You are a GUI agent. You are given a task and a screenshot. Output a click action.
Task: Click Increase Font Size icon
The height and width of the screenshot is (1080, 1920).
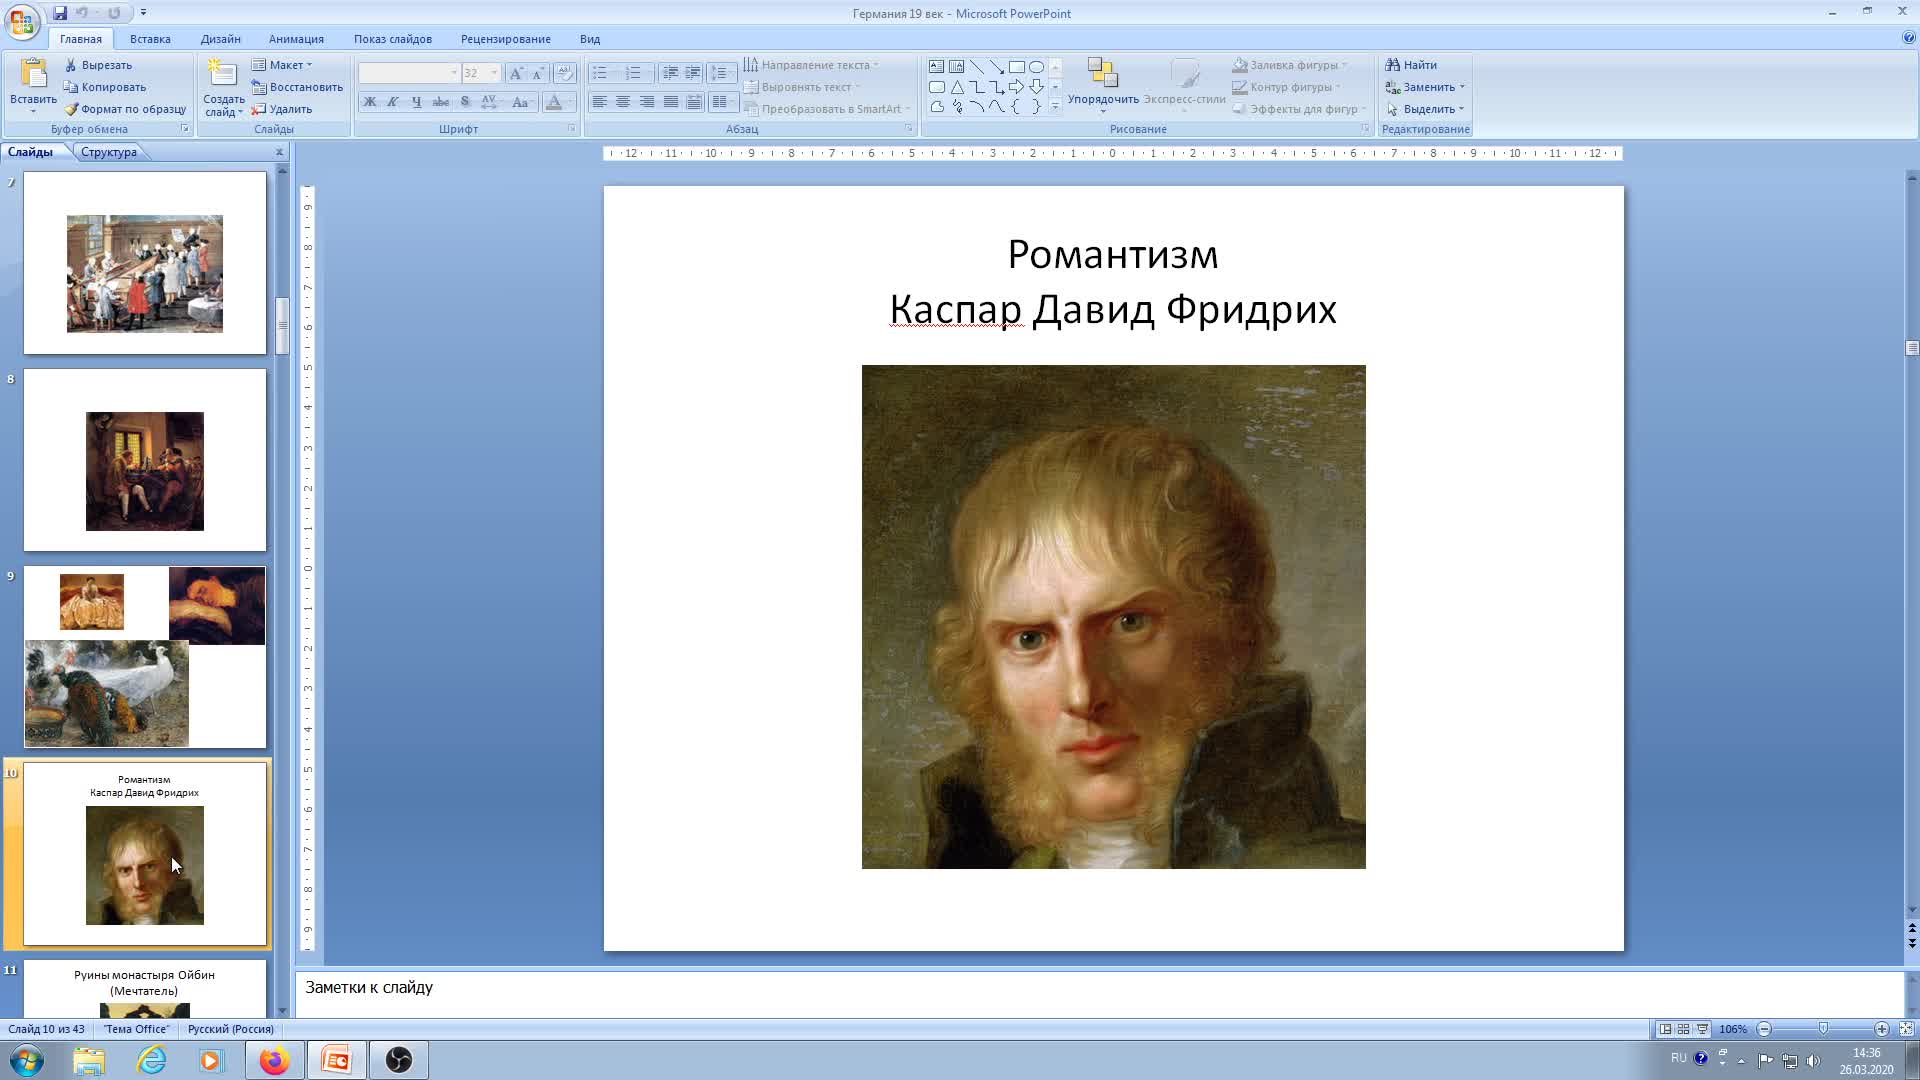click(x=516, y=73)
